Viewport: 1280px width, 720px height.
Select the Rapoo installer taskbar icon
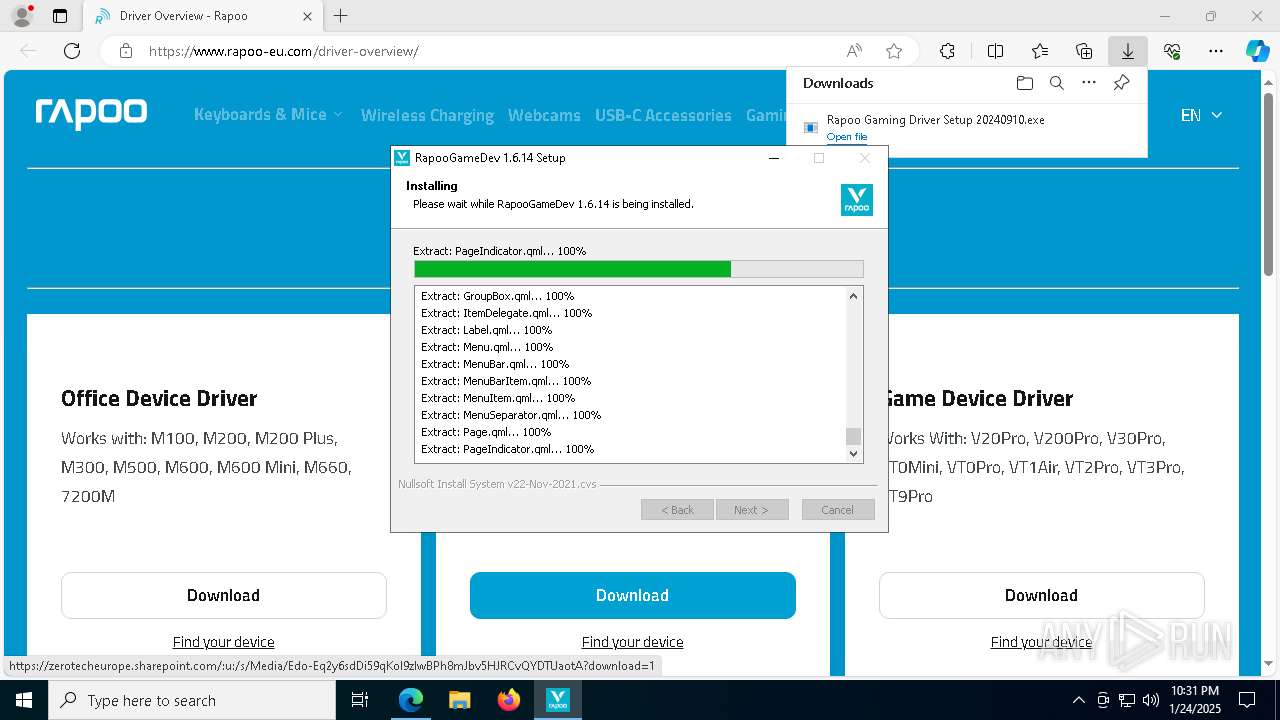(557, 700)
